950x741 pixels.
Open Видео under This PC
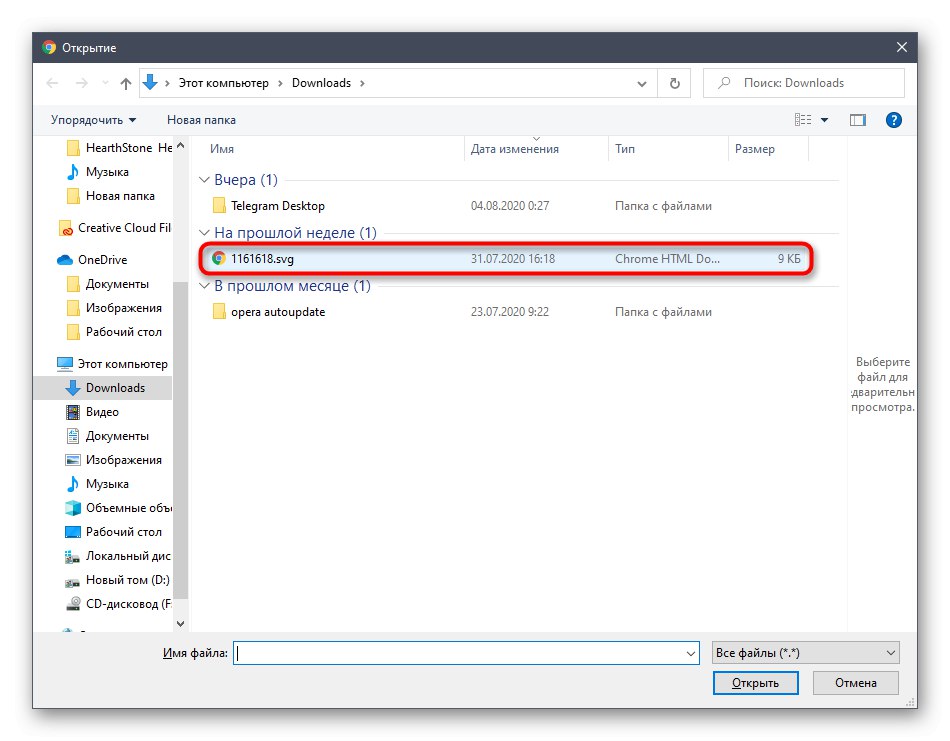92,412
